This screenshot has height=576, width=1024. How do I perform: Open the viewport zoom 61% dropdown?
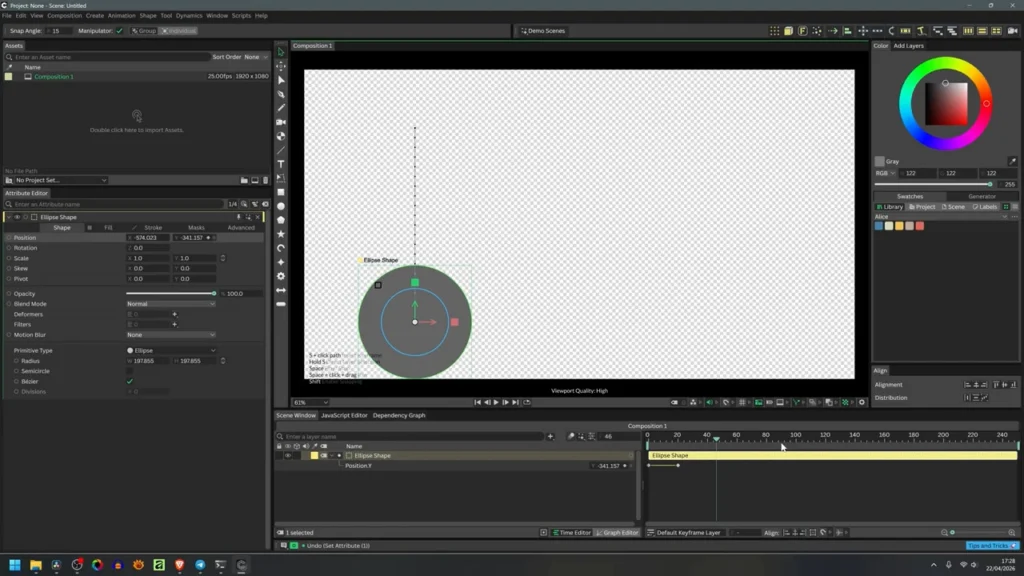coord(310,402)
